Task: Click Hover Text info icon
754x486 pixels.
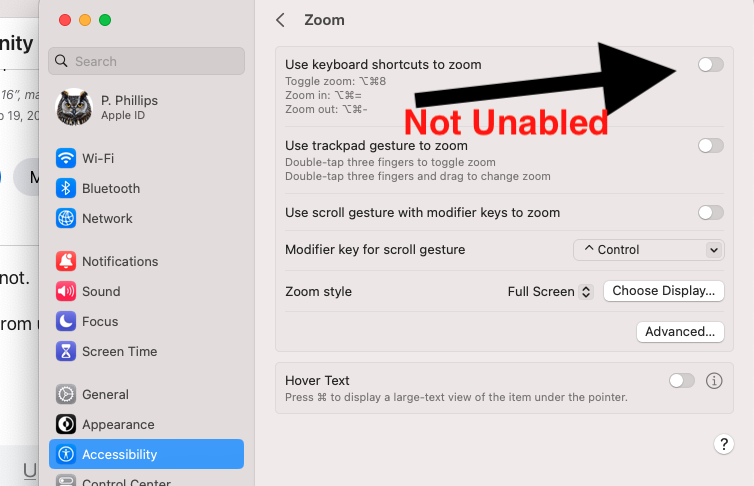Action: (x=714, y=381)
